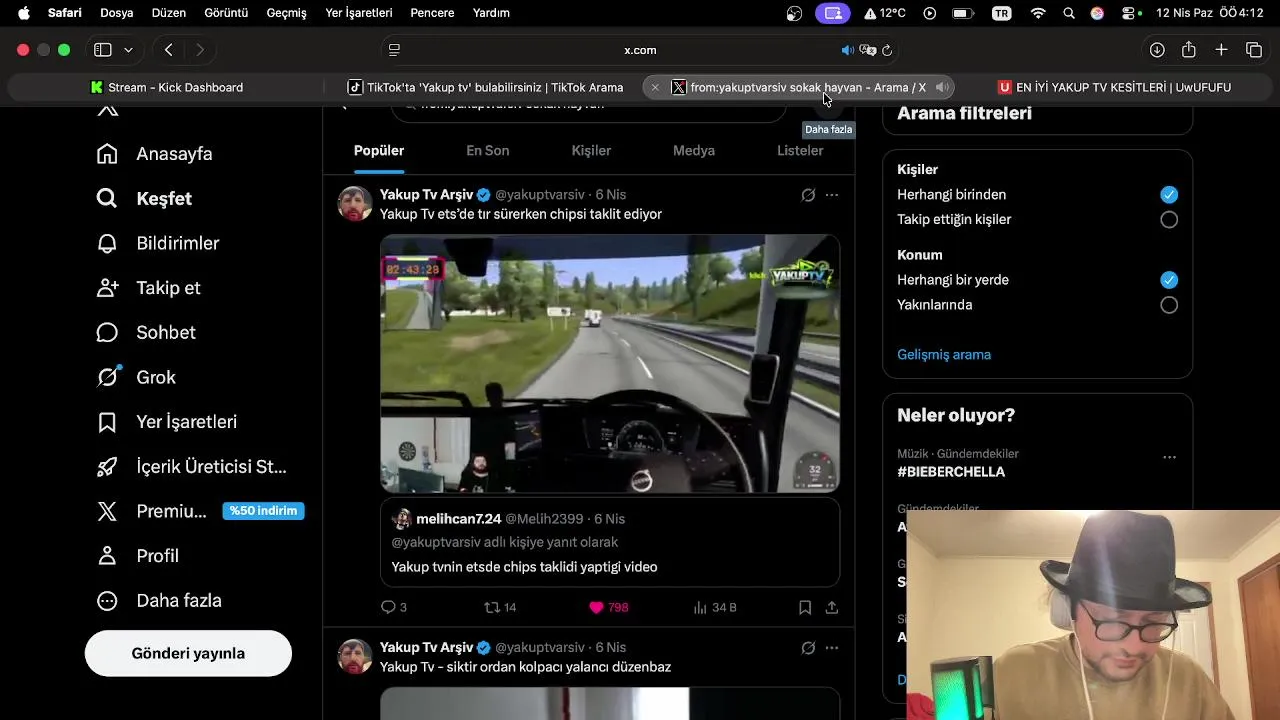Open melihcan7.24 quoted post author
The height and width of the screenshot is (720, 1280).
[459, 519]
